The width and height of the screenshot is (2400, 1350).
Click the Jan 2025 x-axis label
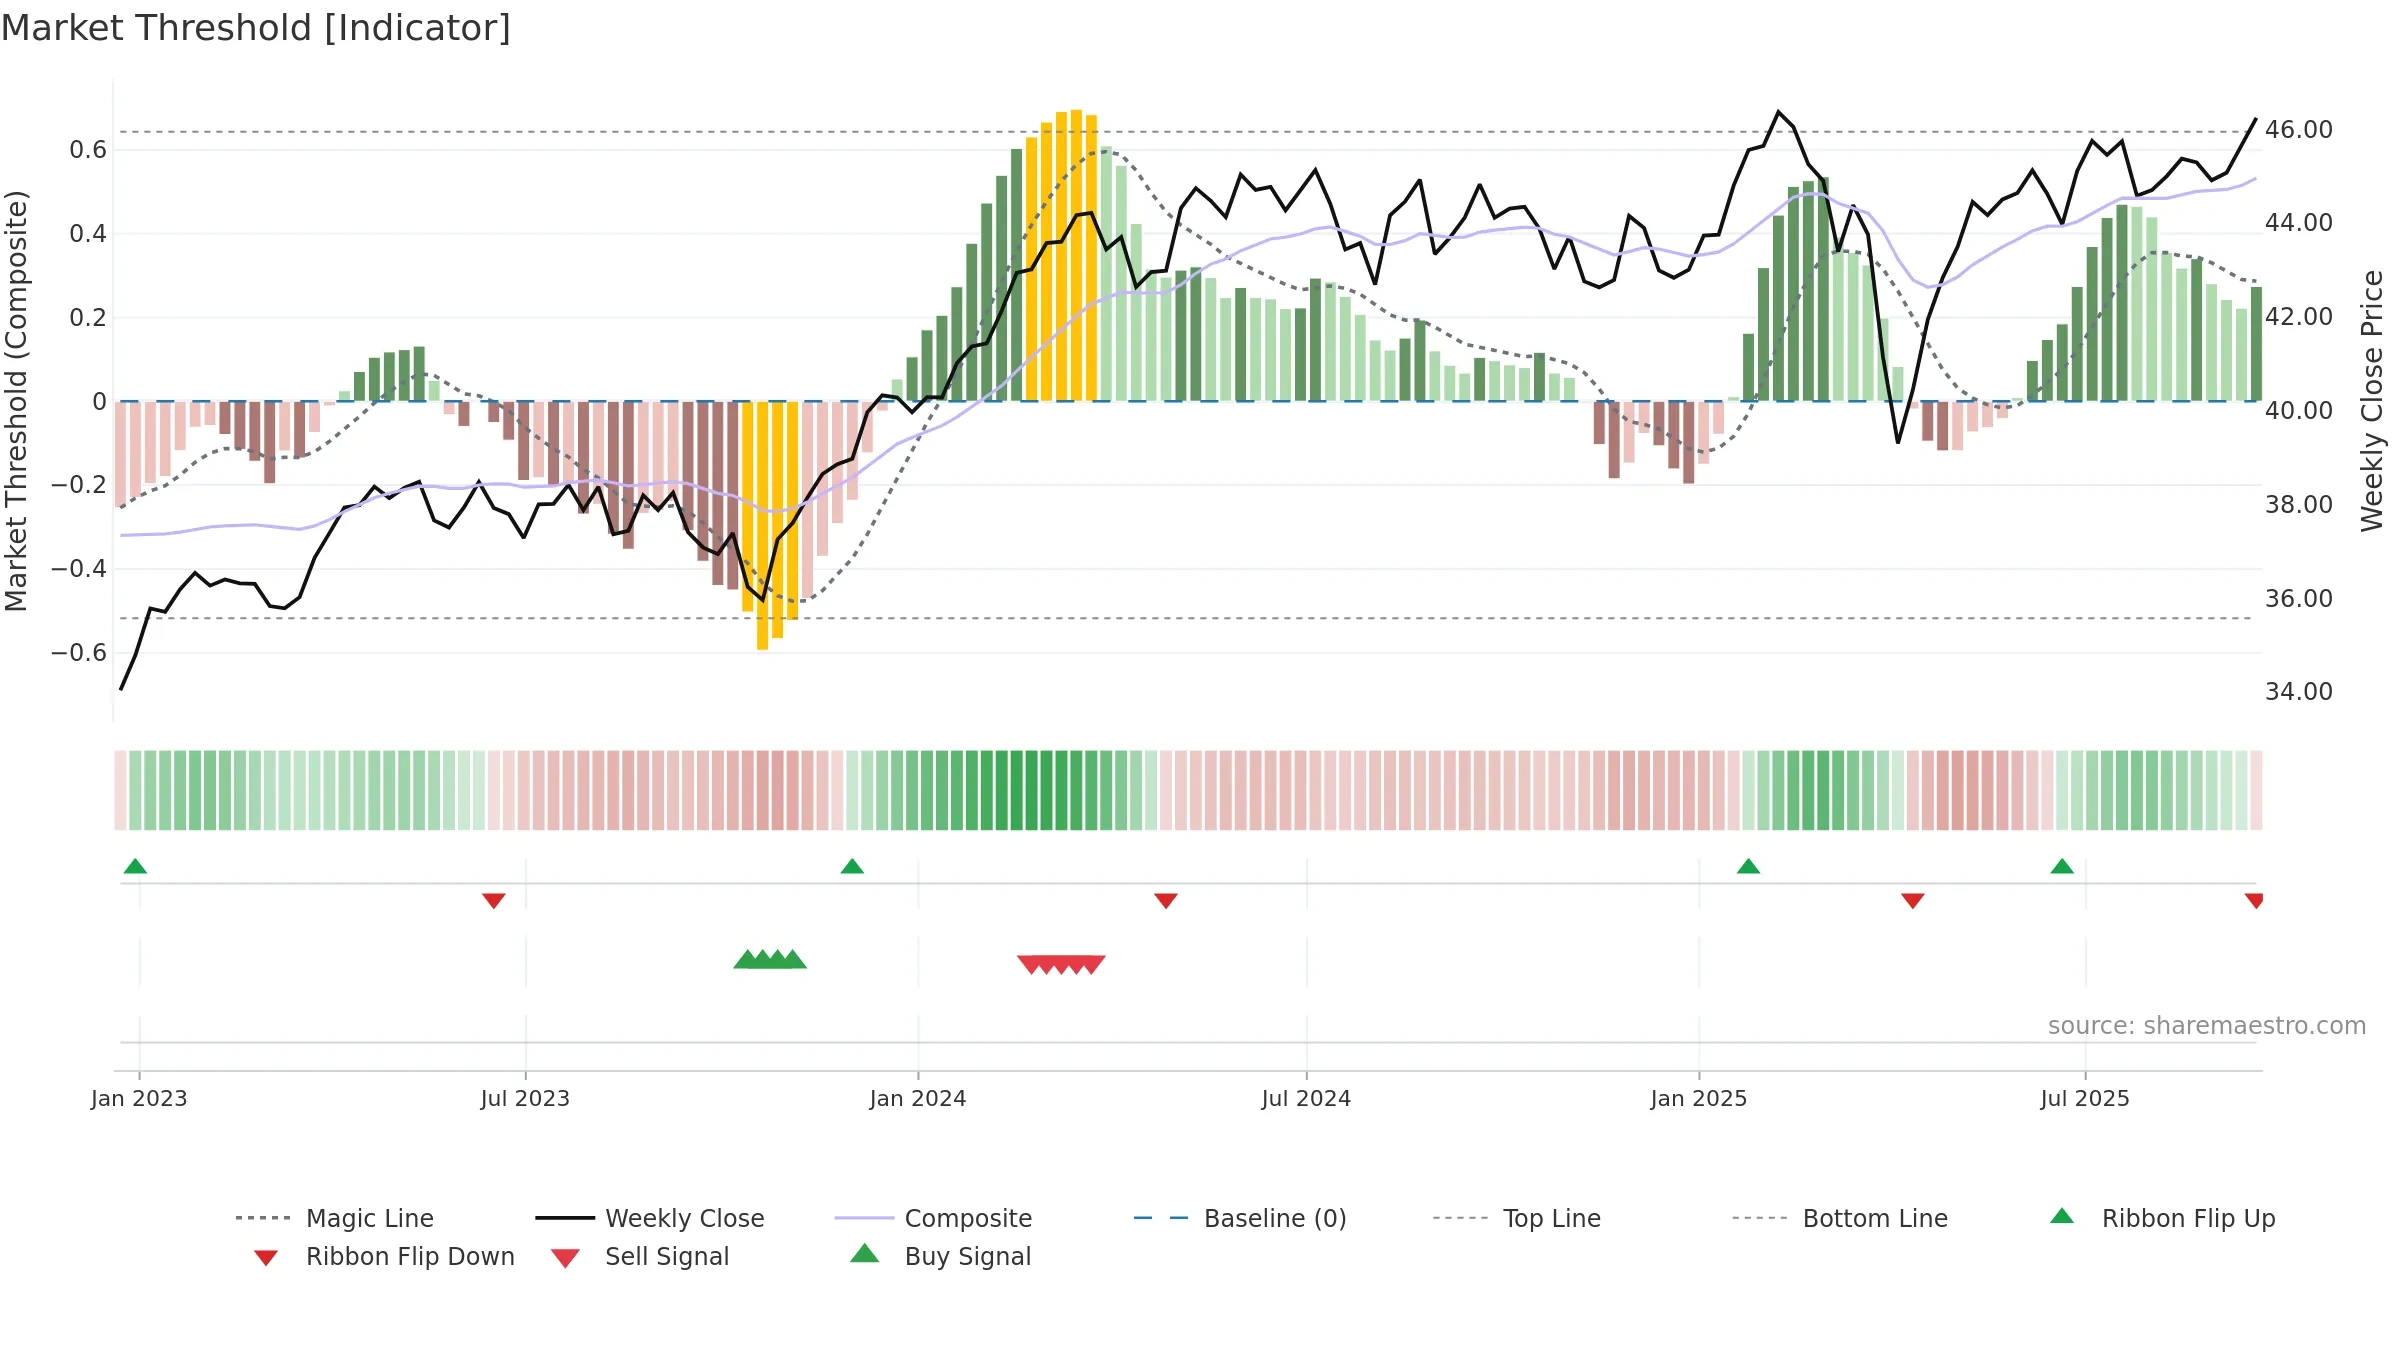tap(1699, 1099)
